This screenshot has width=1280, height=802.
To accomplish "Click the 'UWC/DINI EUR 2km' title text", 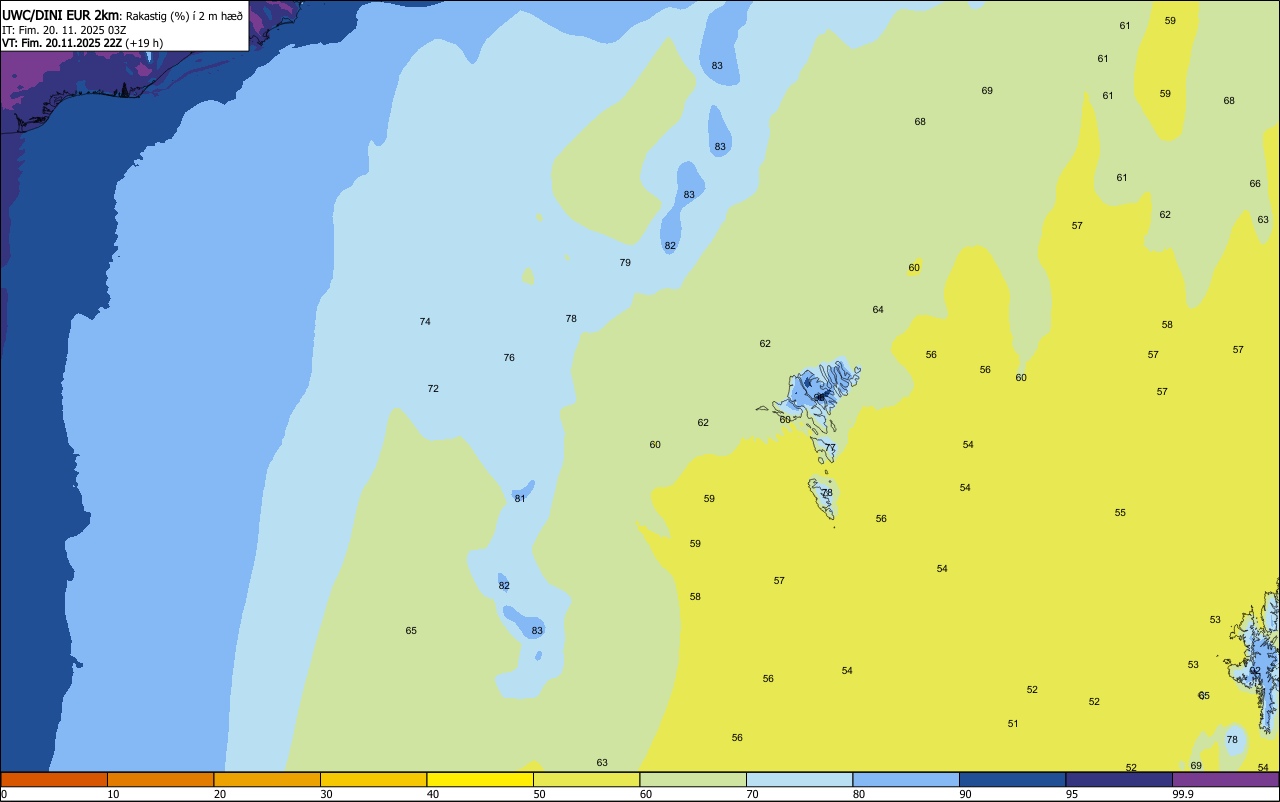I will click(x=61, y=15).
